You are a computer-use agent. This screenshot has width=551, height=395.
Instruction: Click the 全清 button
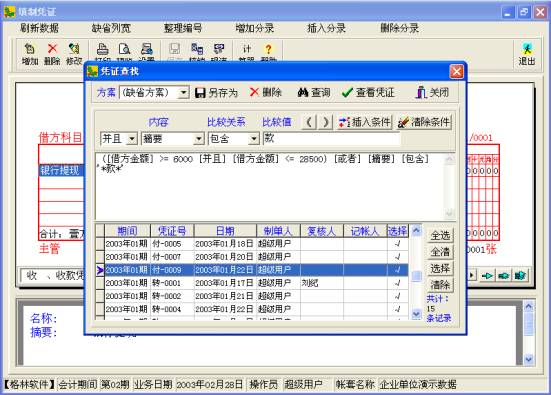440,252
